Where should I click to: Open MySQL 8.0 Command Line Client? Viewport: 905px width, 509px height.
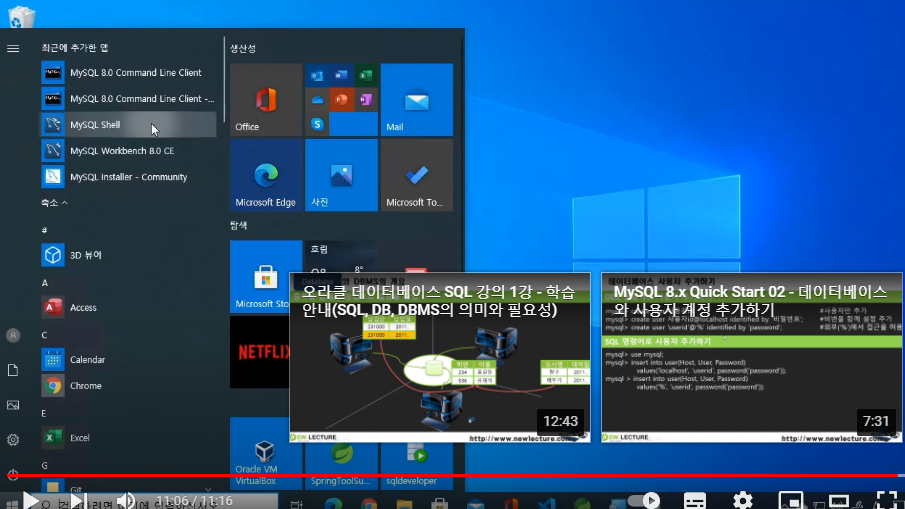128,73
